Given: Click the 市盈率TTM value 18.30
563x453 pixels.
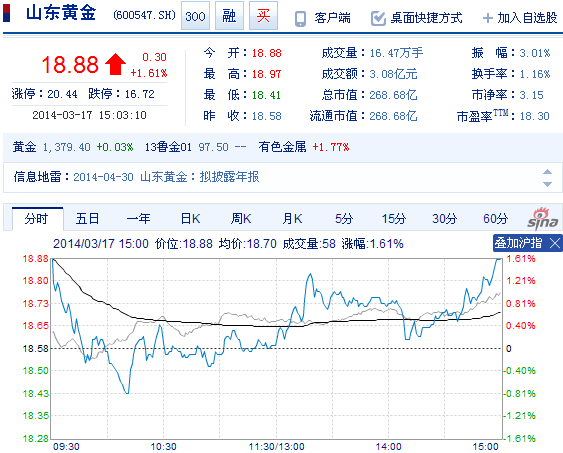Looking at the screenshot, I should coord(535,116).
